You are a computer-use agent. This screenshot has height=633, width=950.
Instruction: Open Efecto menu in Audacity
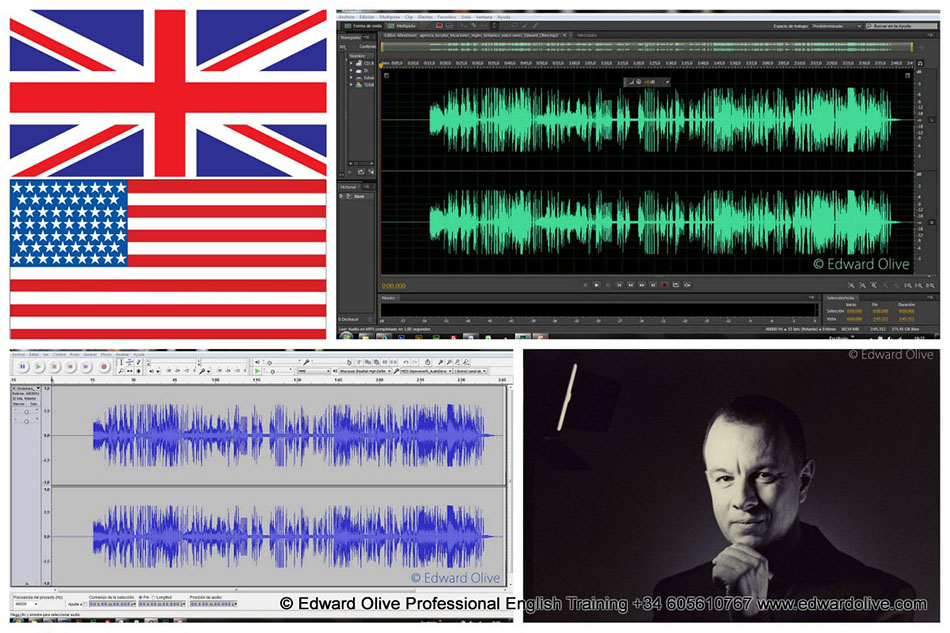pos(106,354)
